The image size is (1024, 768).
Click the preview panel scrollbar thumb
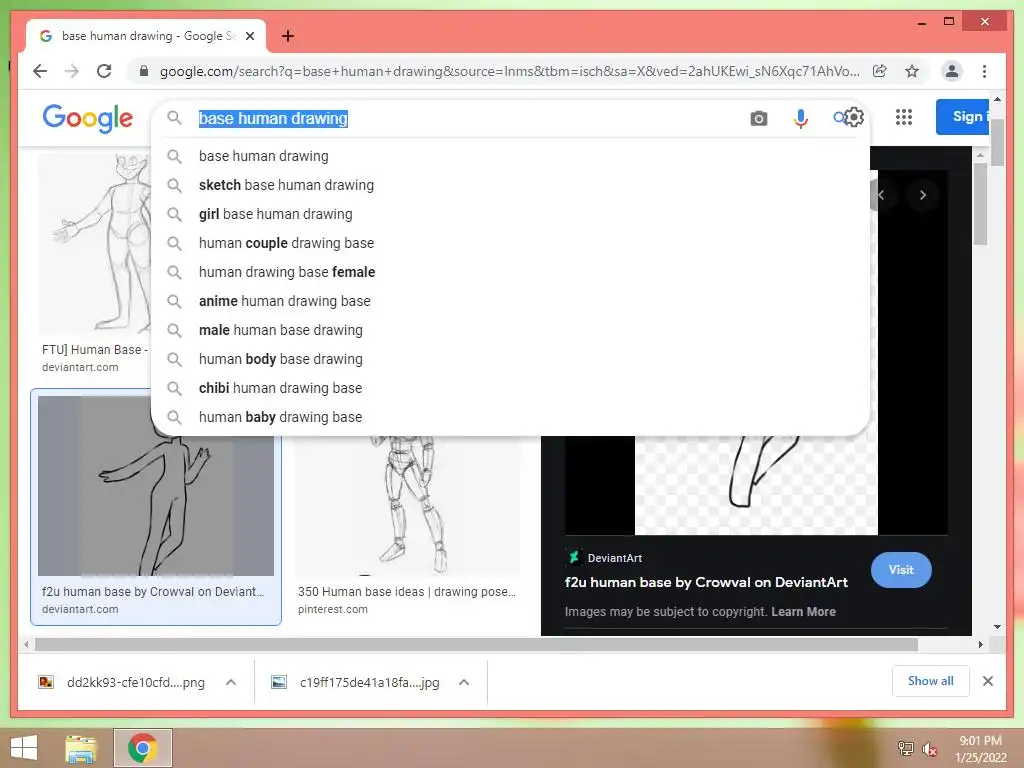pos(980,204)
